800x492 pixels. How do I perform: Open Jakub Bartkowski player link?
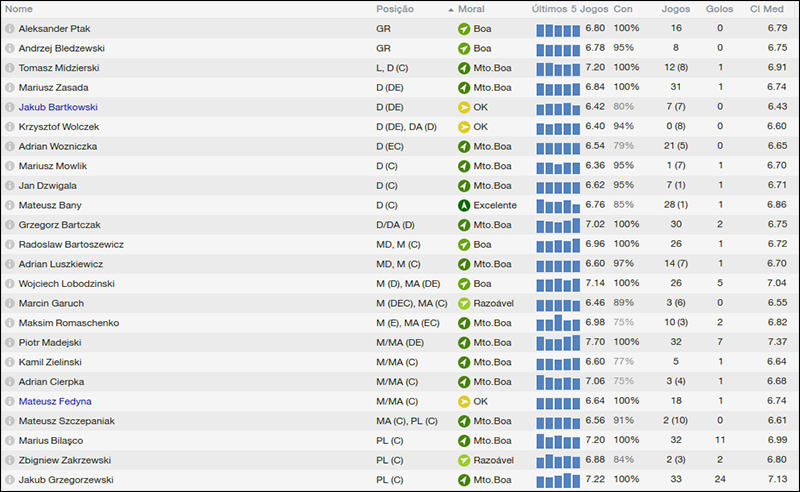[58, 107]
